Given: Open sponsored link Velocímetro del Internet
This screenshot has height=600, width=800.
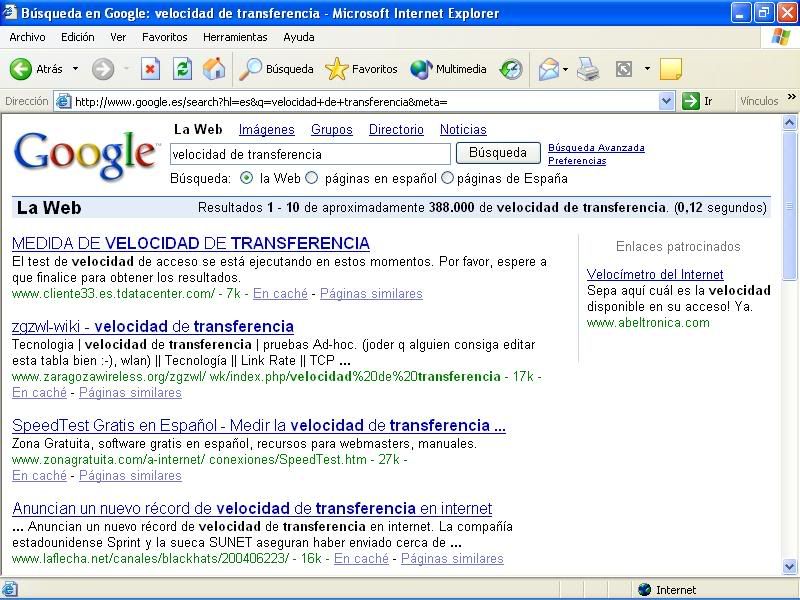Looking at the screenshot, I should [655, 274].
